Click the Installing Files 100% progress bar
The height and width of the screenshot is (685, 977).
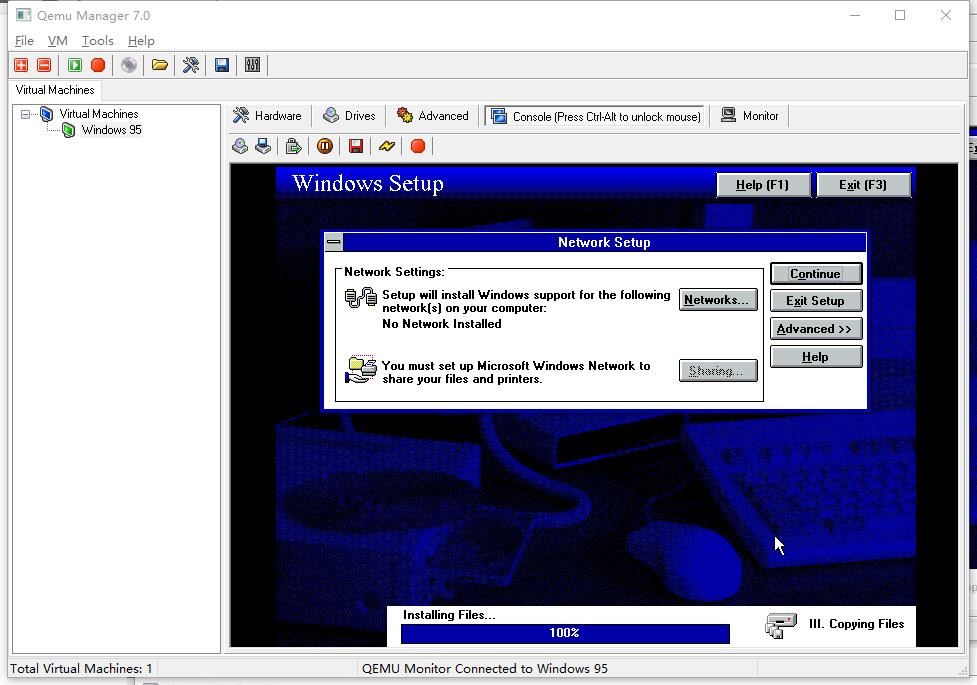pos(565,633)
